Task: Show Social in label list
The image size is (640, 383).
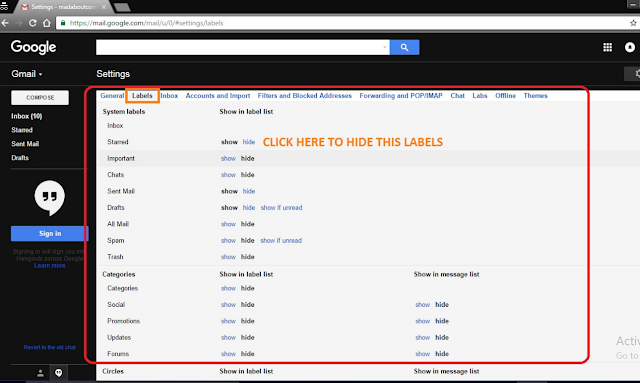Action: coord(228,305)
